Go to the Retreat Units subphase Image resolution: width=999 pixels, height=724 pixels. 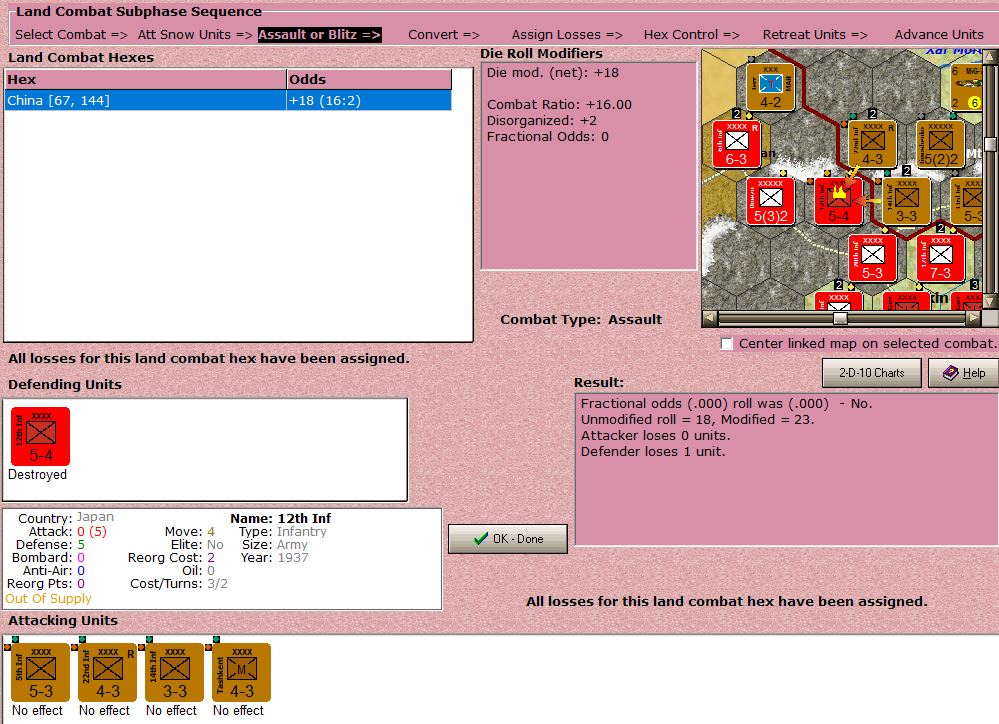pos(816,34)
